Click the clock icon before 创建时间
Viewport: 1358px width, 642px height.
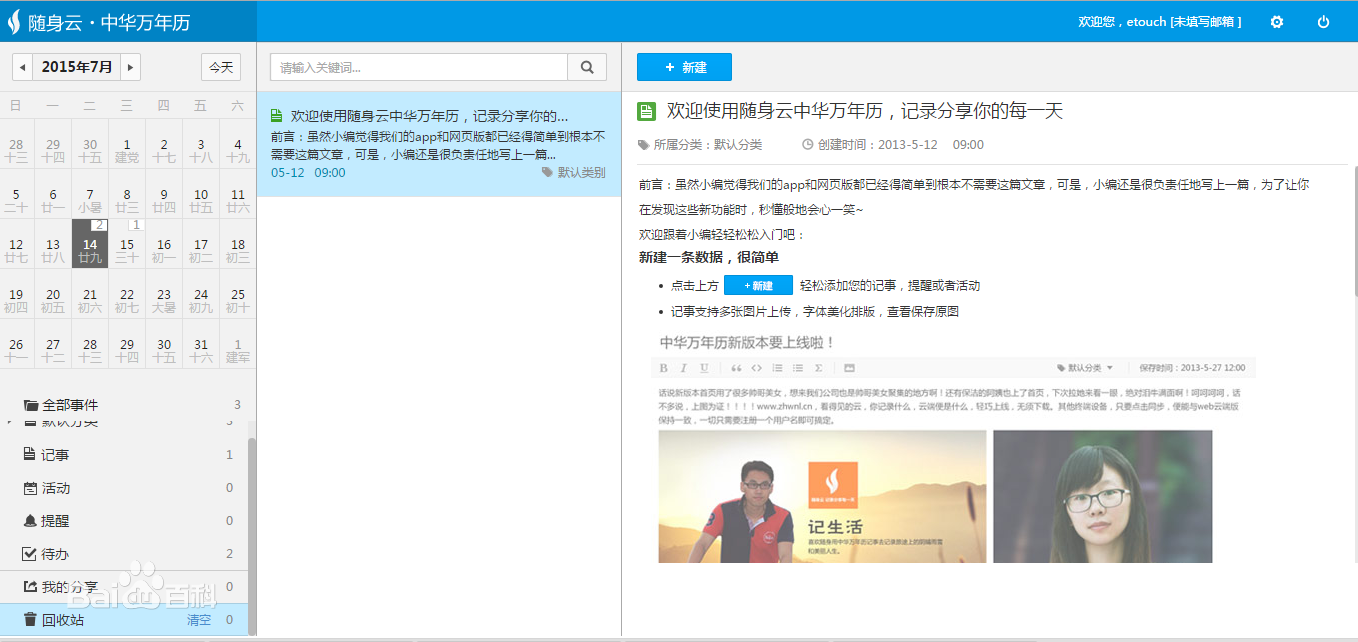[807, 145]
